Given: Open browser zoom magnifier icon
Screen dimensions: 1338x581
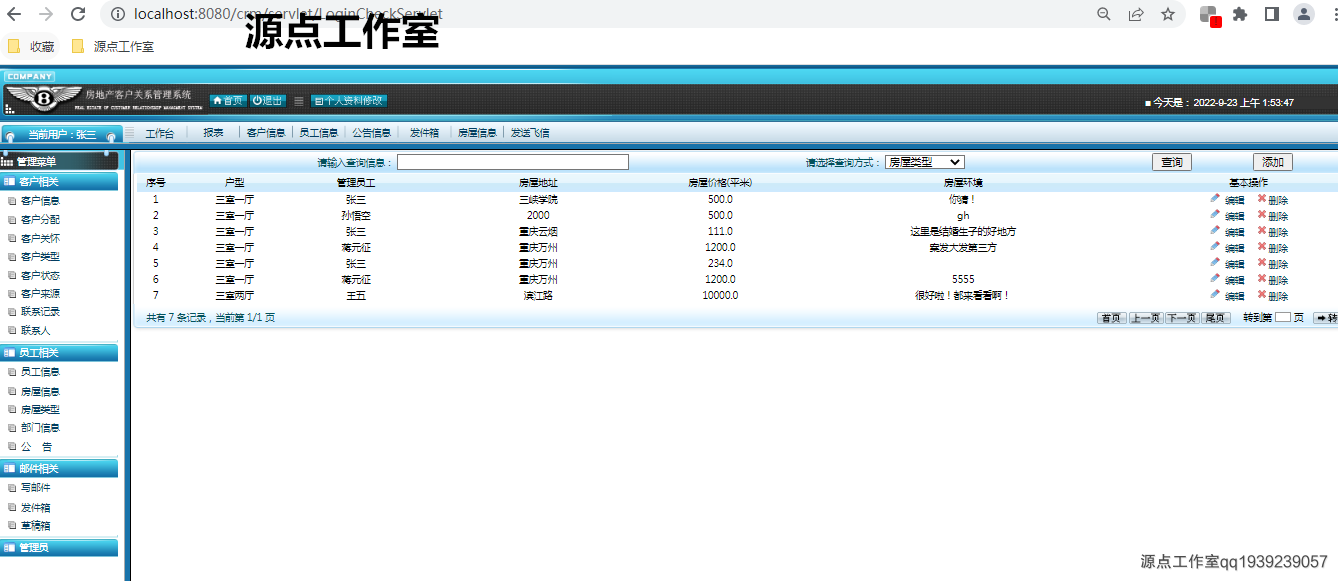Looking at the screenshot, I should [1104, 14].
